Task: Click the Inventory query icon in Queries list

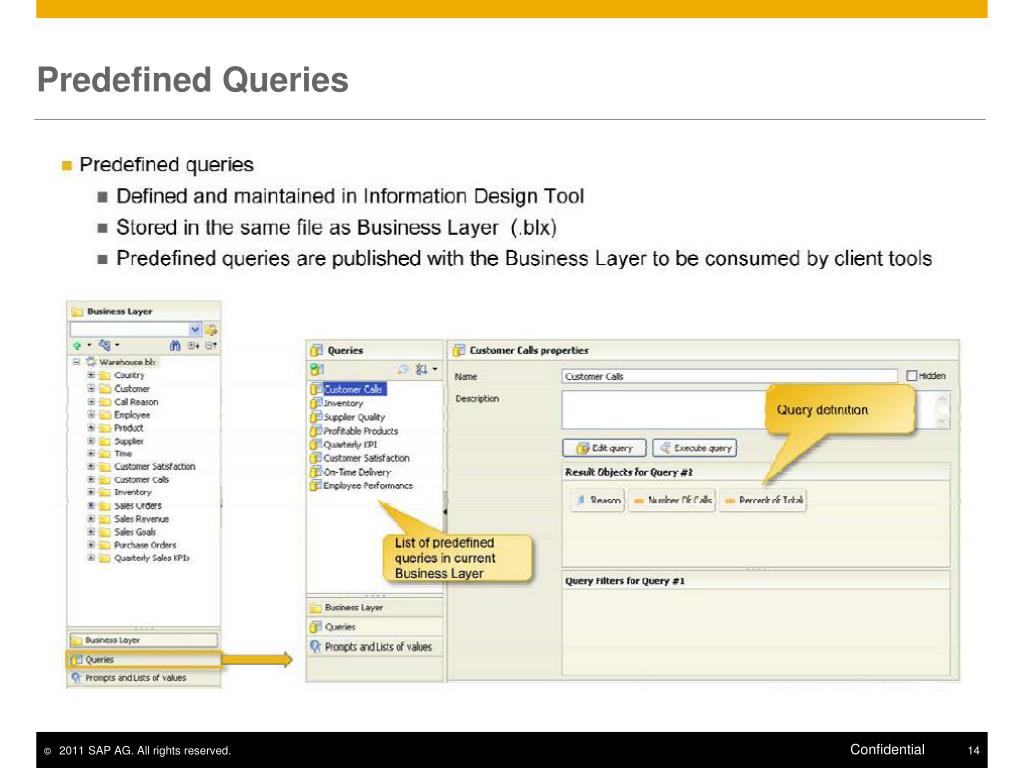Action: coord(316,403)
